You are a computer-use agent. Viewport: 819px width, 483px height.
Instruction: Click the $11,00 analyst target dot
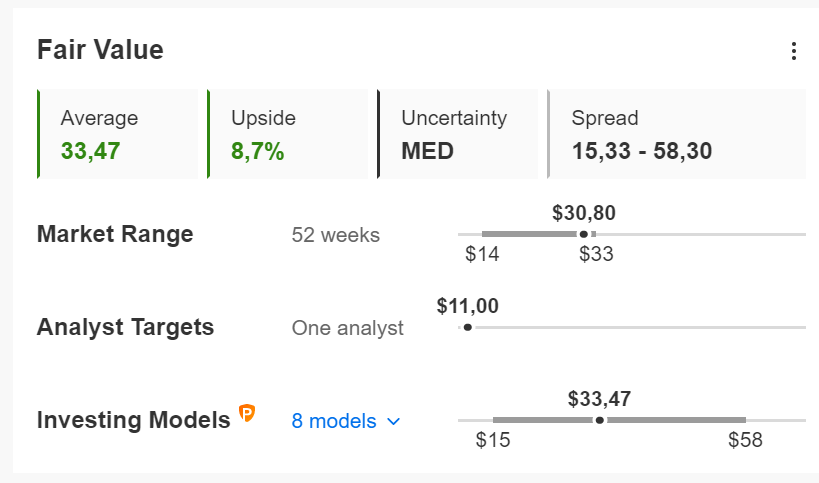(467, 327)
